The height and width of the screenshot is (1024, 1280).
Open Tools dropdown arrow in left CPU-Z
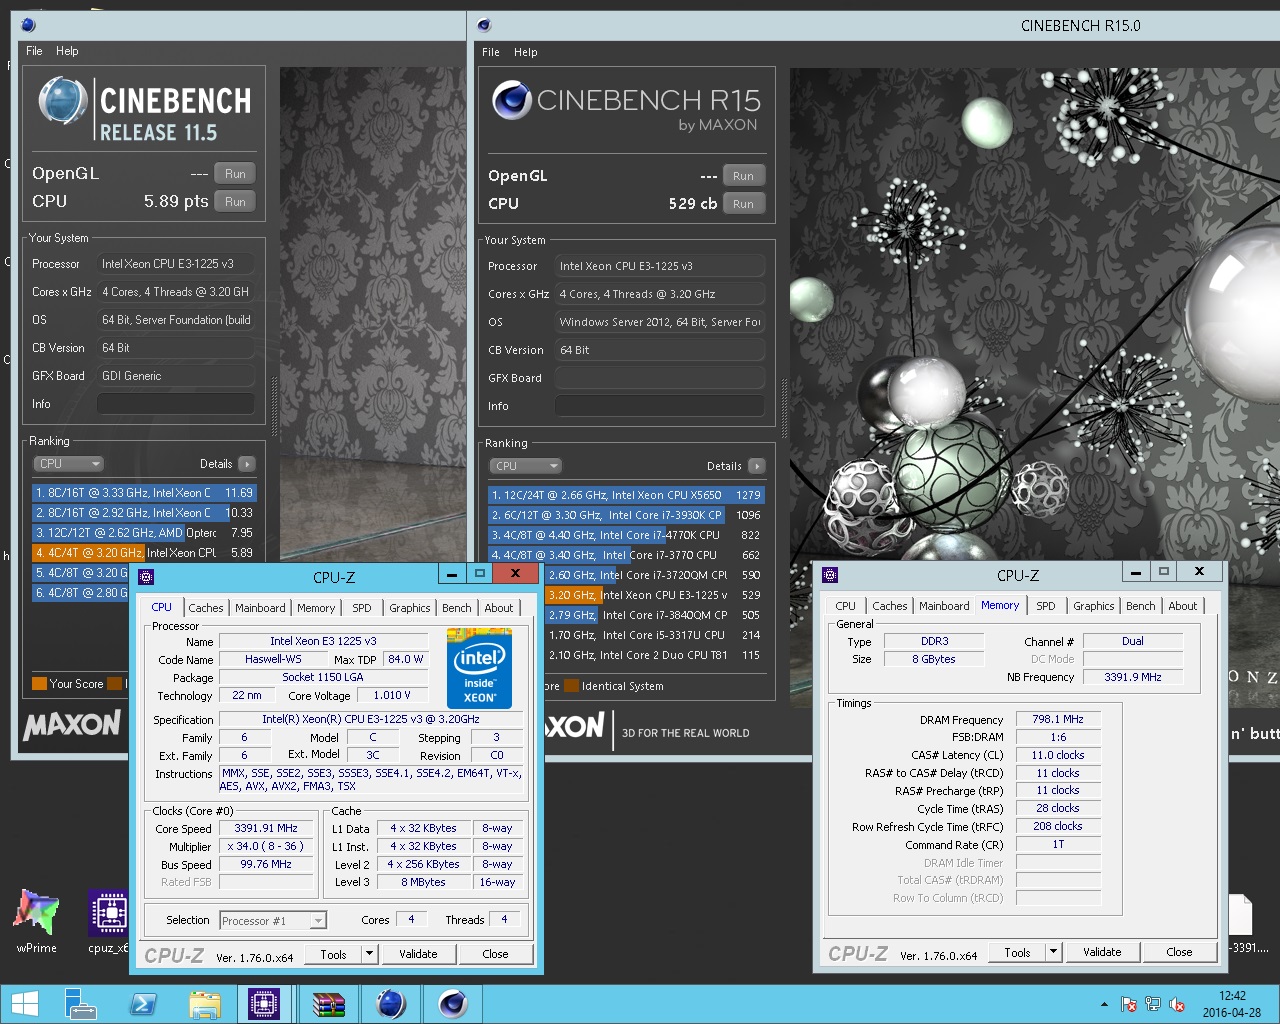[369, 954]
